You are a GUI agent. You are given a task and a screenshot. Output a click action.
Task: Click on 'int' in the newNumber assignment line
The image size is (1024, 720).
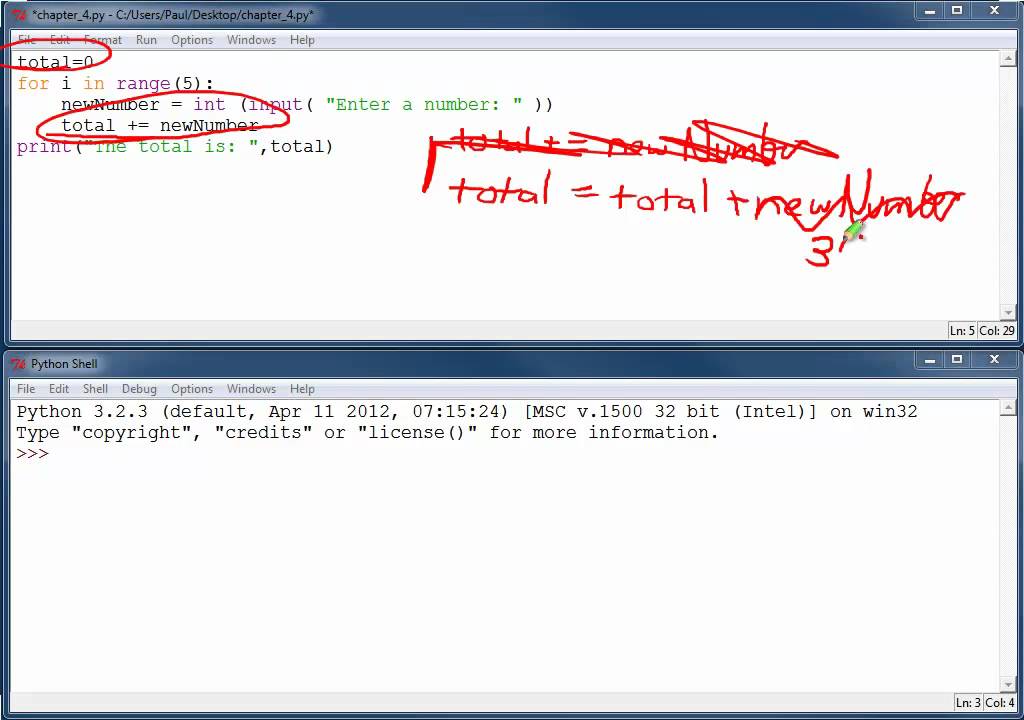tap(209, 105)
